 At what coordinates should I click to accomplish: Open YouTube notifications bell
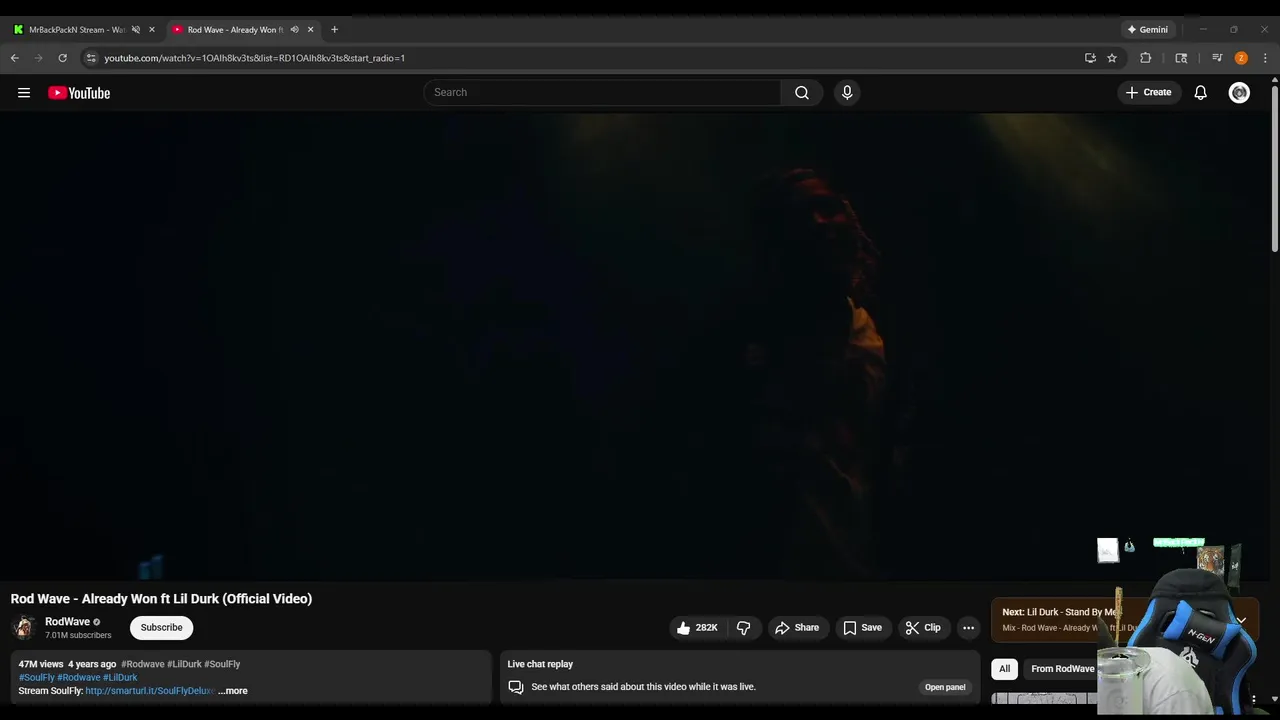(1201, 93)
